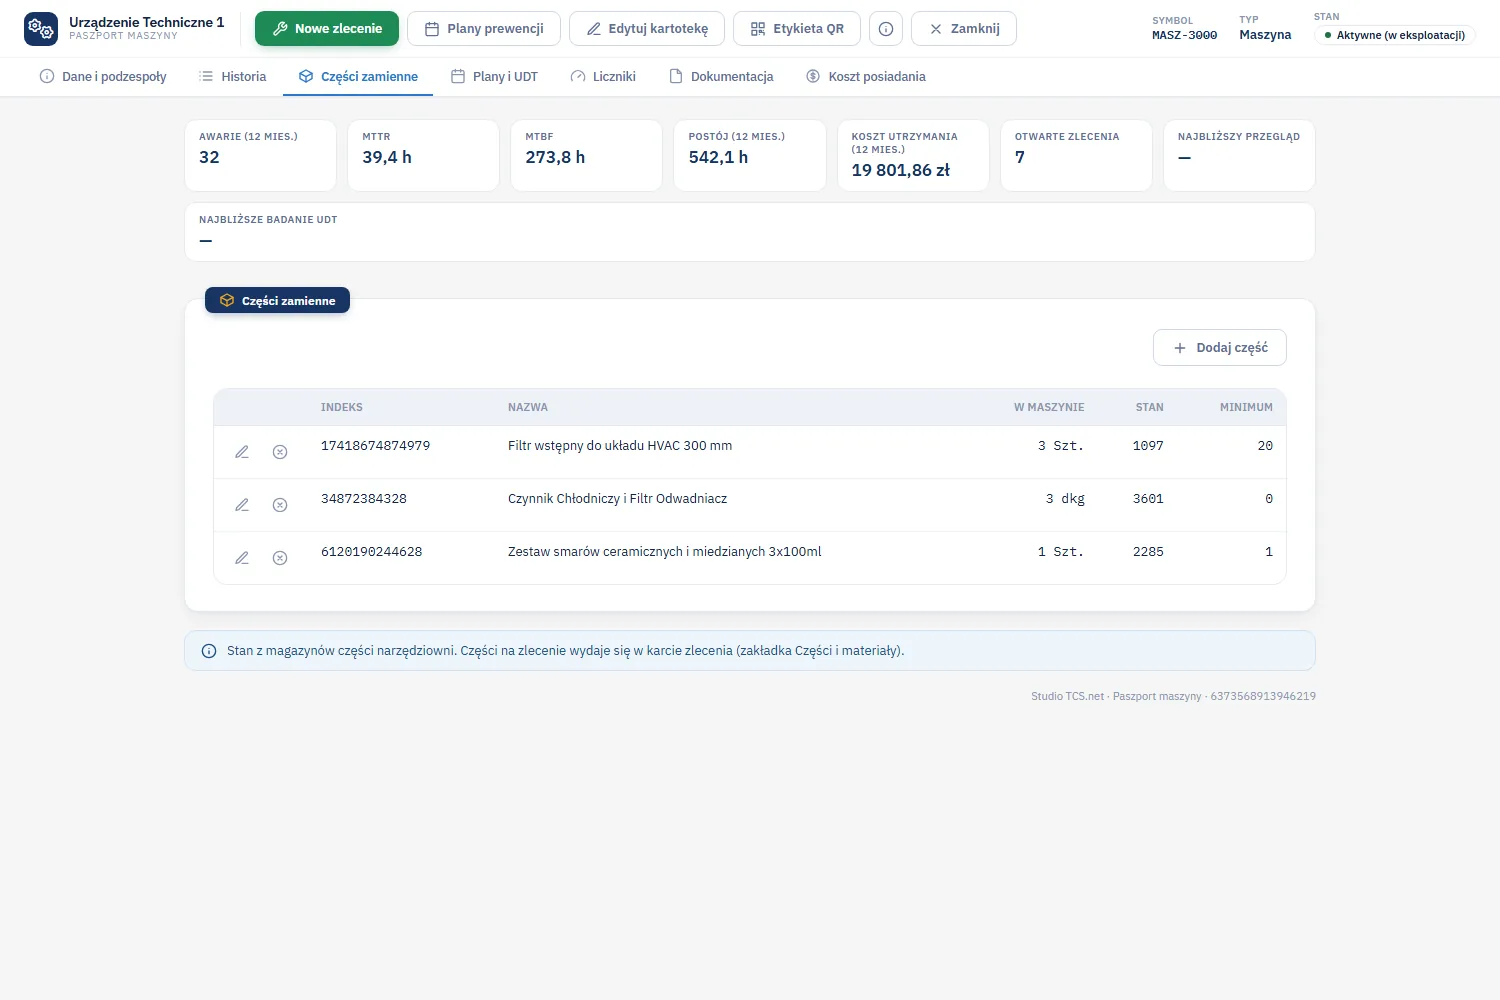Image resolution: width=1500 pixels, height=1000 pixels.
Task: Click the MASZ-3000 symbol value
Action: pyautogui.click(x=1185, y=35)
